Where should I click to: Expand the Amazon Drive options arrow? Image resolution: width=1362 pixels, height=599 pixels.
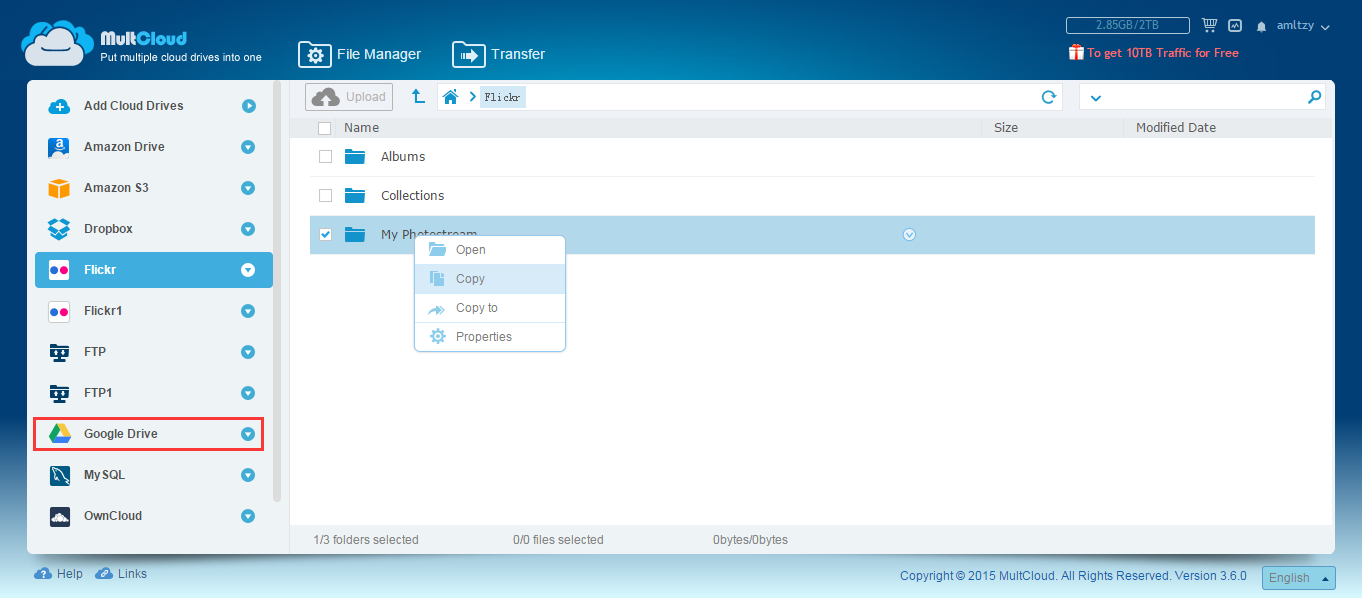coord(248,147)
